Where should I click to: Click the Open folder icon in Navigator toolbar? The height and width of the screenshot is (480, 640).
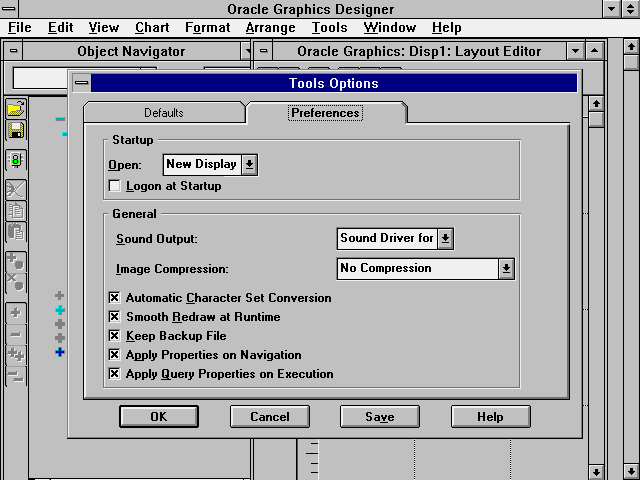point(15,109)
